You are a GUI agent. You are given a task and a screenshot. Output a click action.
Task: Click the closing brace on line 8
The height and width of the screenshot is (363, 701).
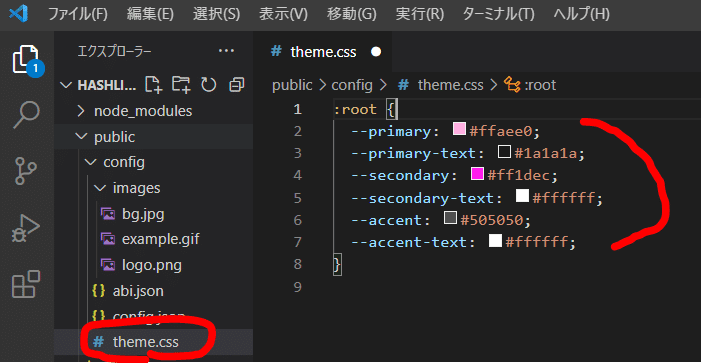pyautogui.click(x=338, y=264)
